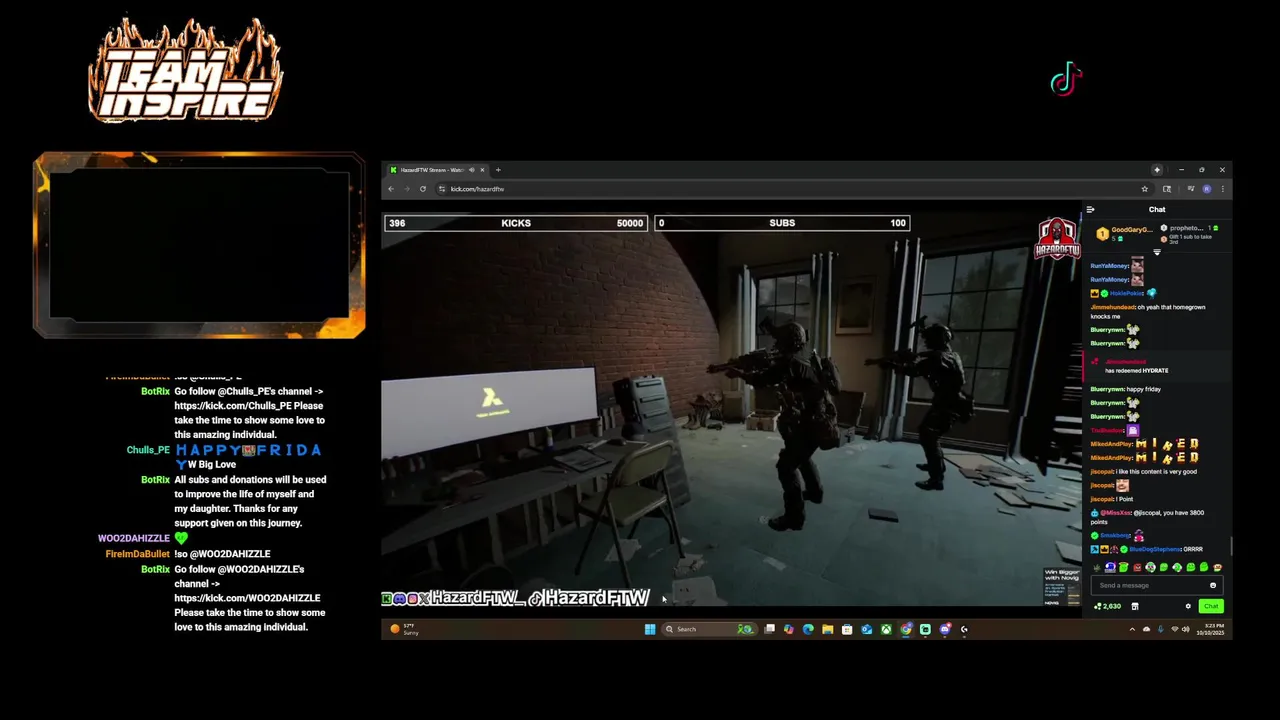Collapse the chat panel with arrow icon
Viewport: 1280px width, 720px height.
click(1090, 210)
